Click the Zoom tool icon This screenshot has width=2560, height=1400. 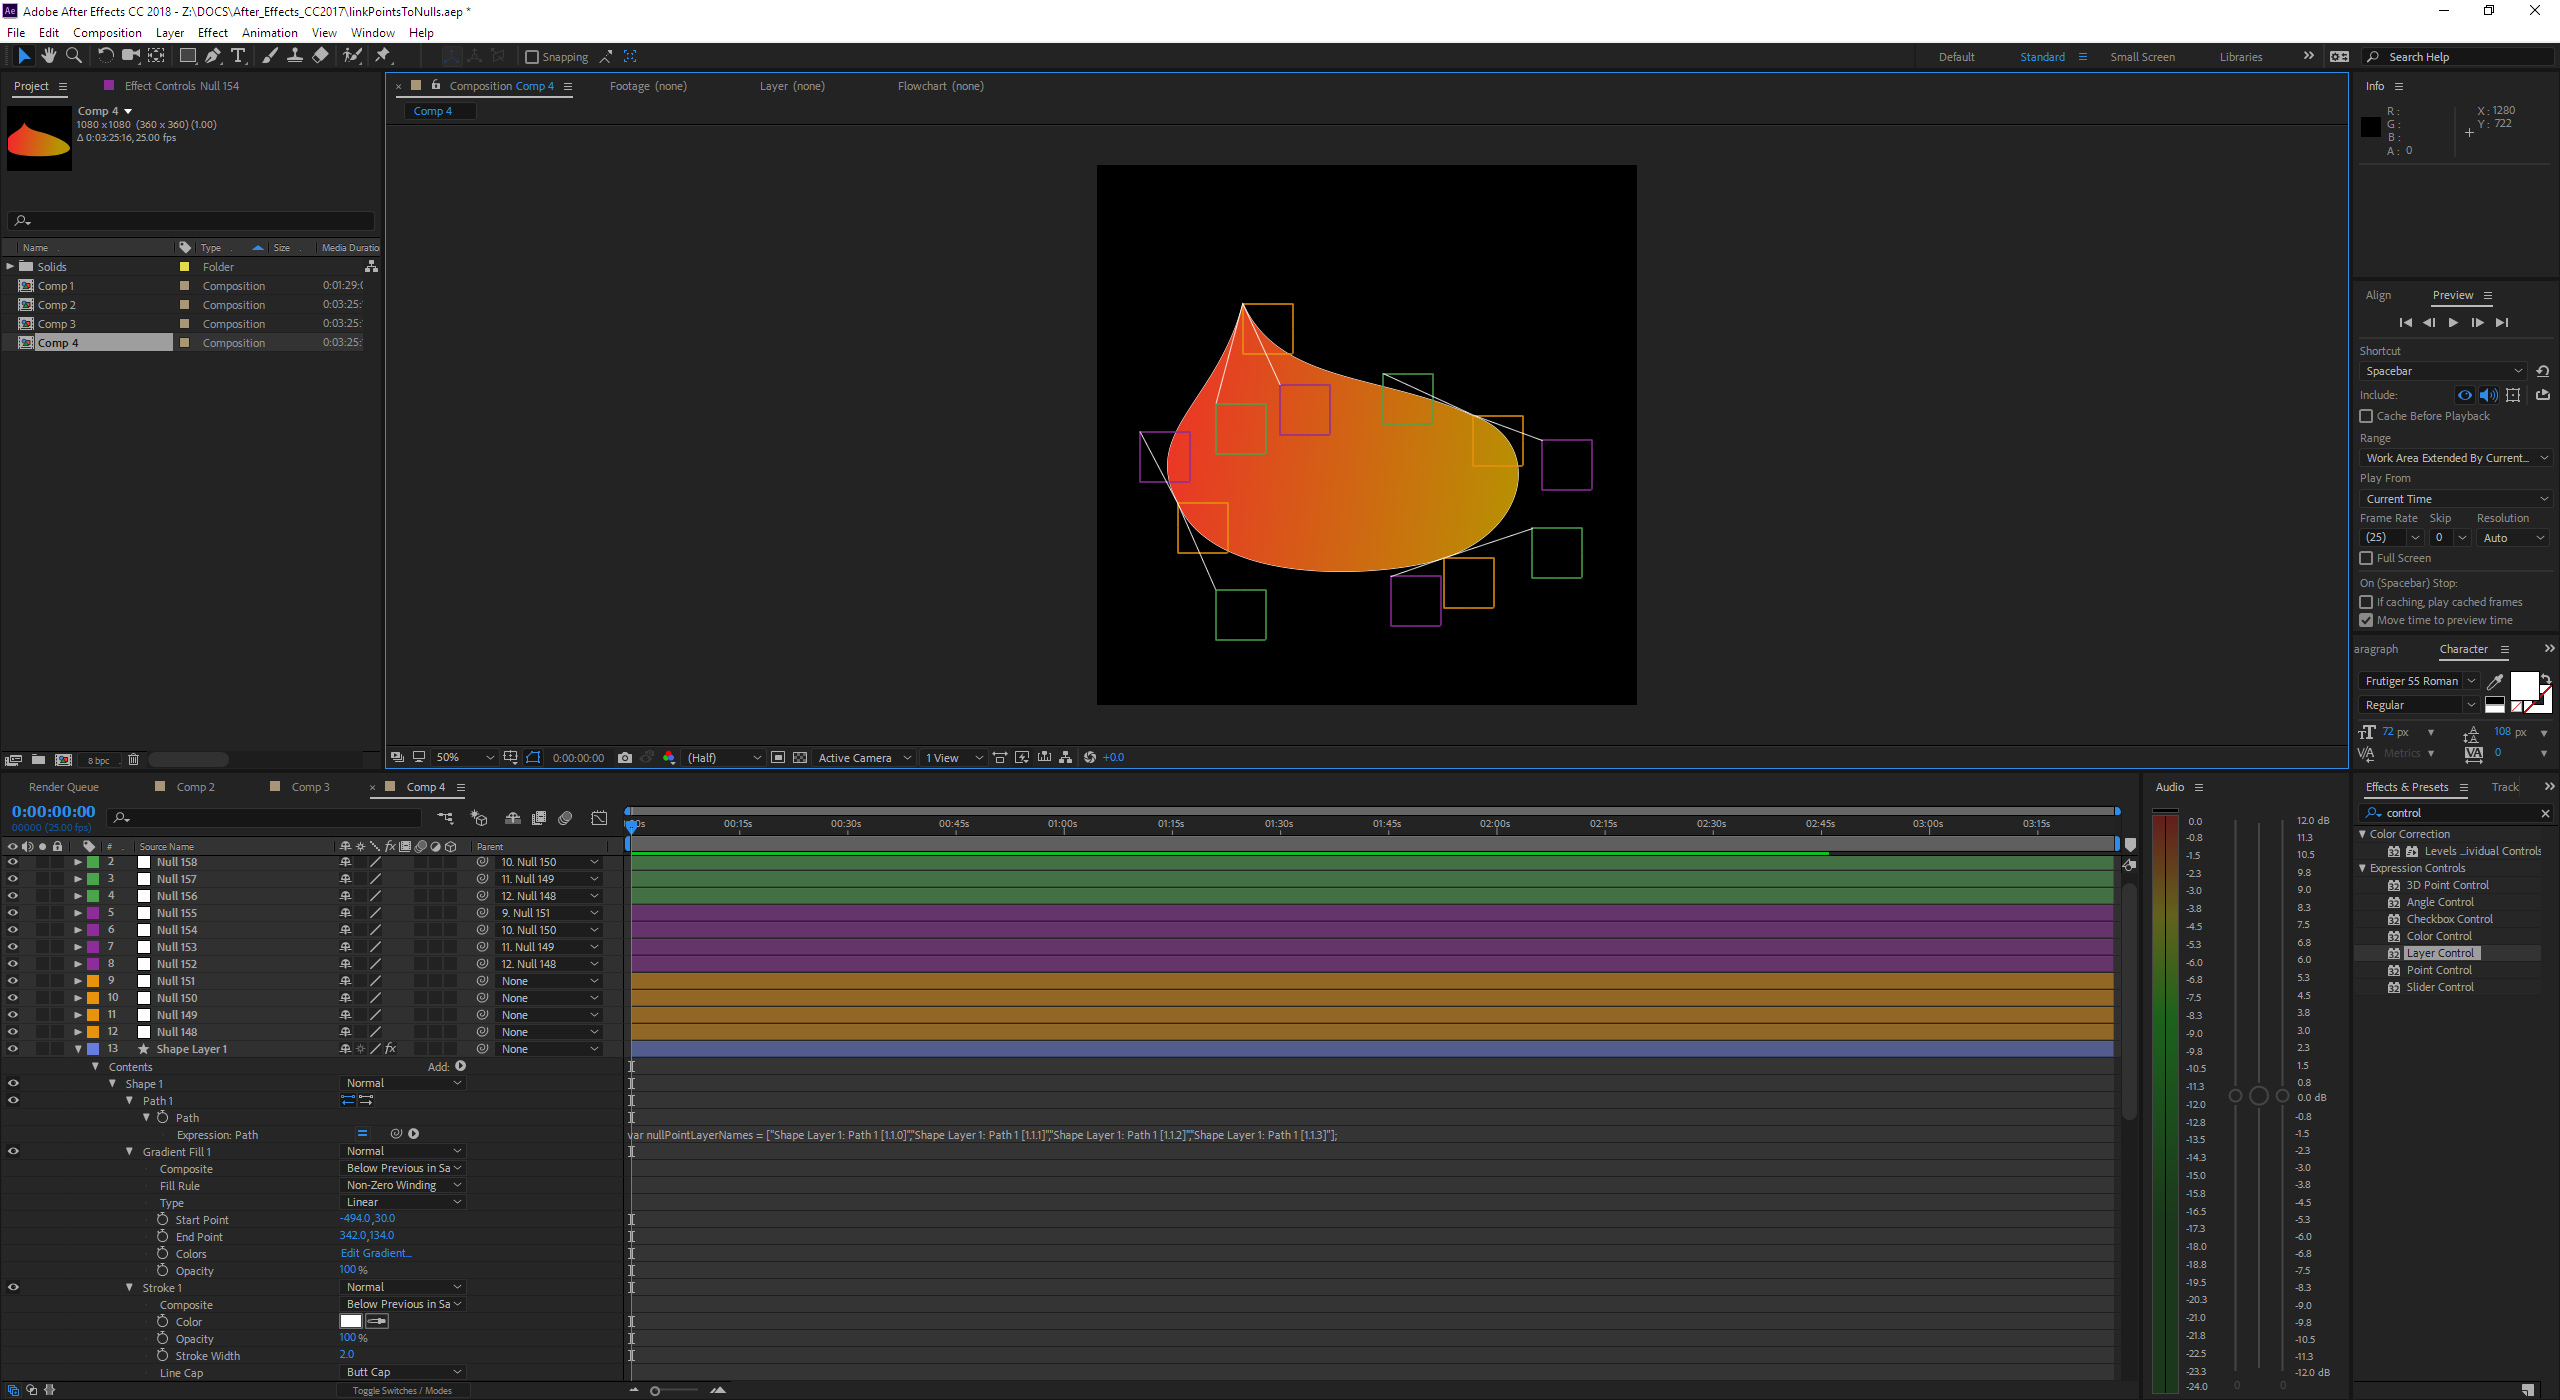[72, 57]
